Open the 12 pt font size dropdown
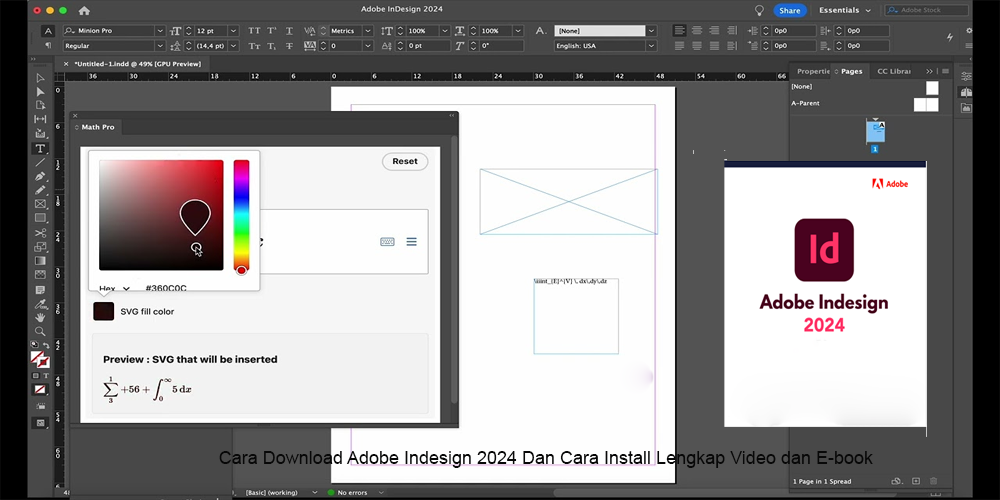The width and height of the screenshot is (1000, 500). pyautogui.click(x=233, y=31)
